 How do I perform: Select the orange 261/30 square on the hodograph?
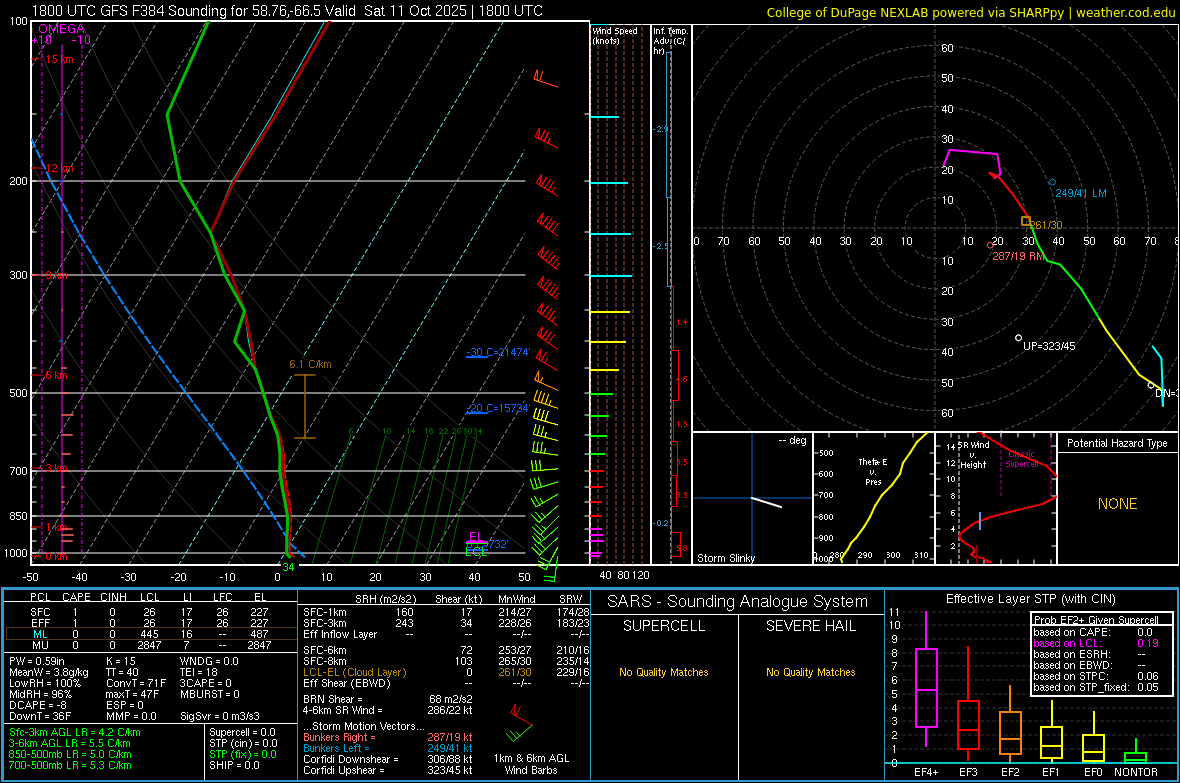(x=1026, y=221)
